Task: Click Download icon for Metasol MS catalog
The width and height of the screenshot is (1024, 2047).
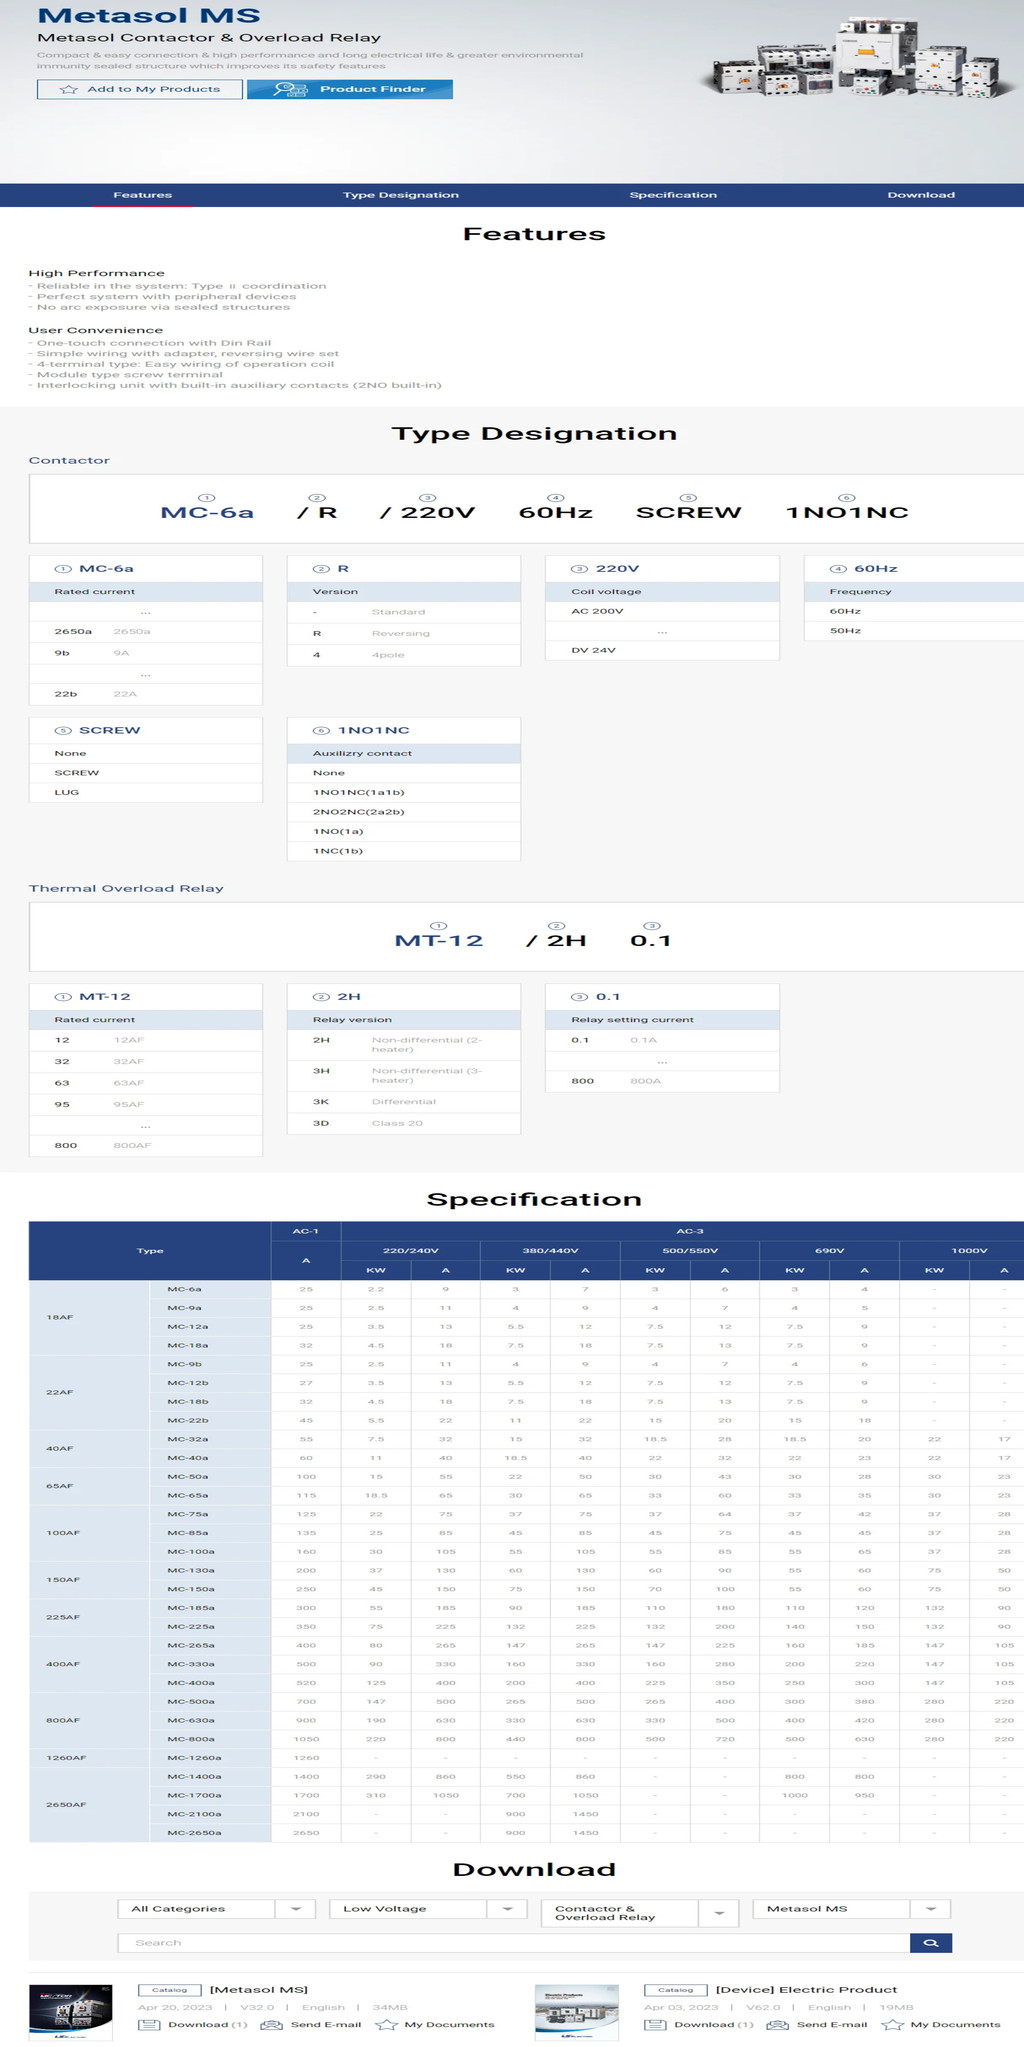Action: tap(149, 2024)
